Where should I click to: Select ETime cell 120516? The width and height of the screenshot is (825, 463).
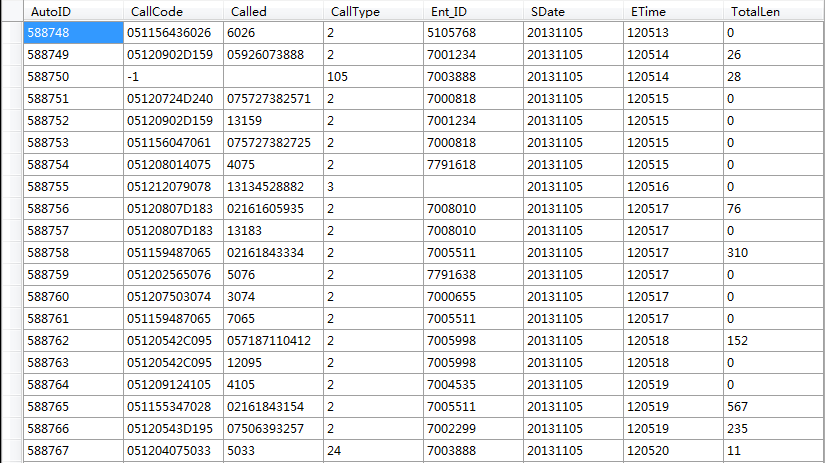click(673, 187)
